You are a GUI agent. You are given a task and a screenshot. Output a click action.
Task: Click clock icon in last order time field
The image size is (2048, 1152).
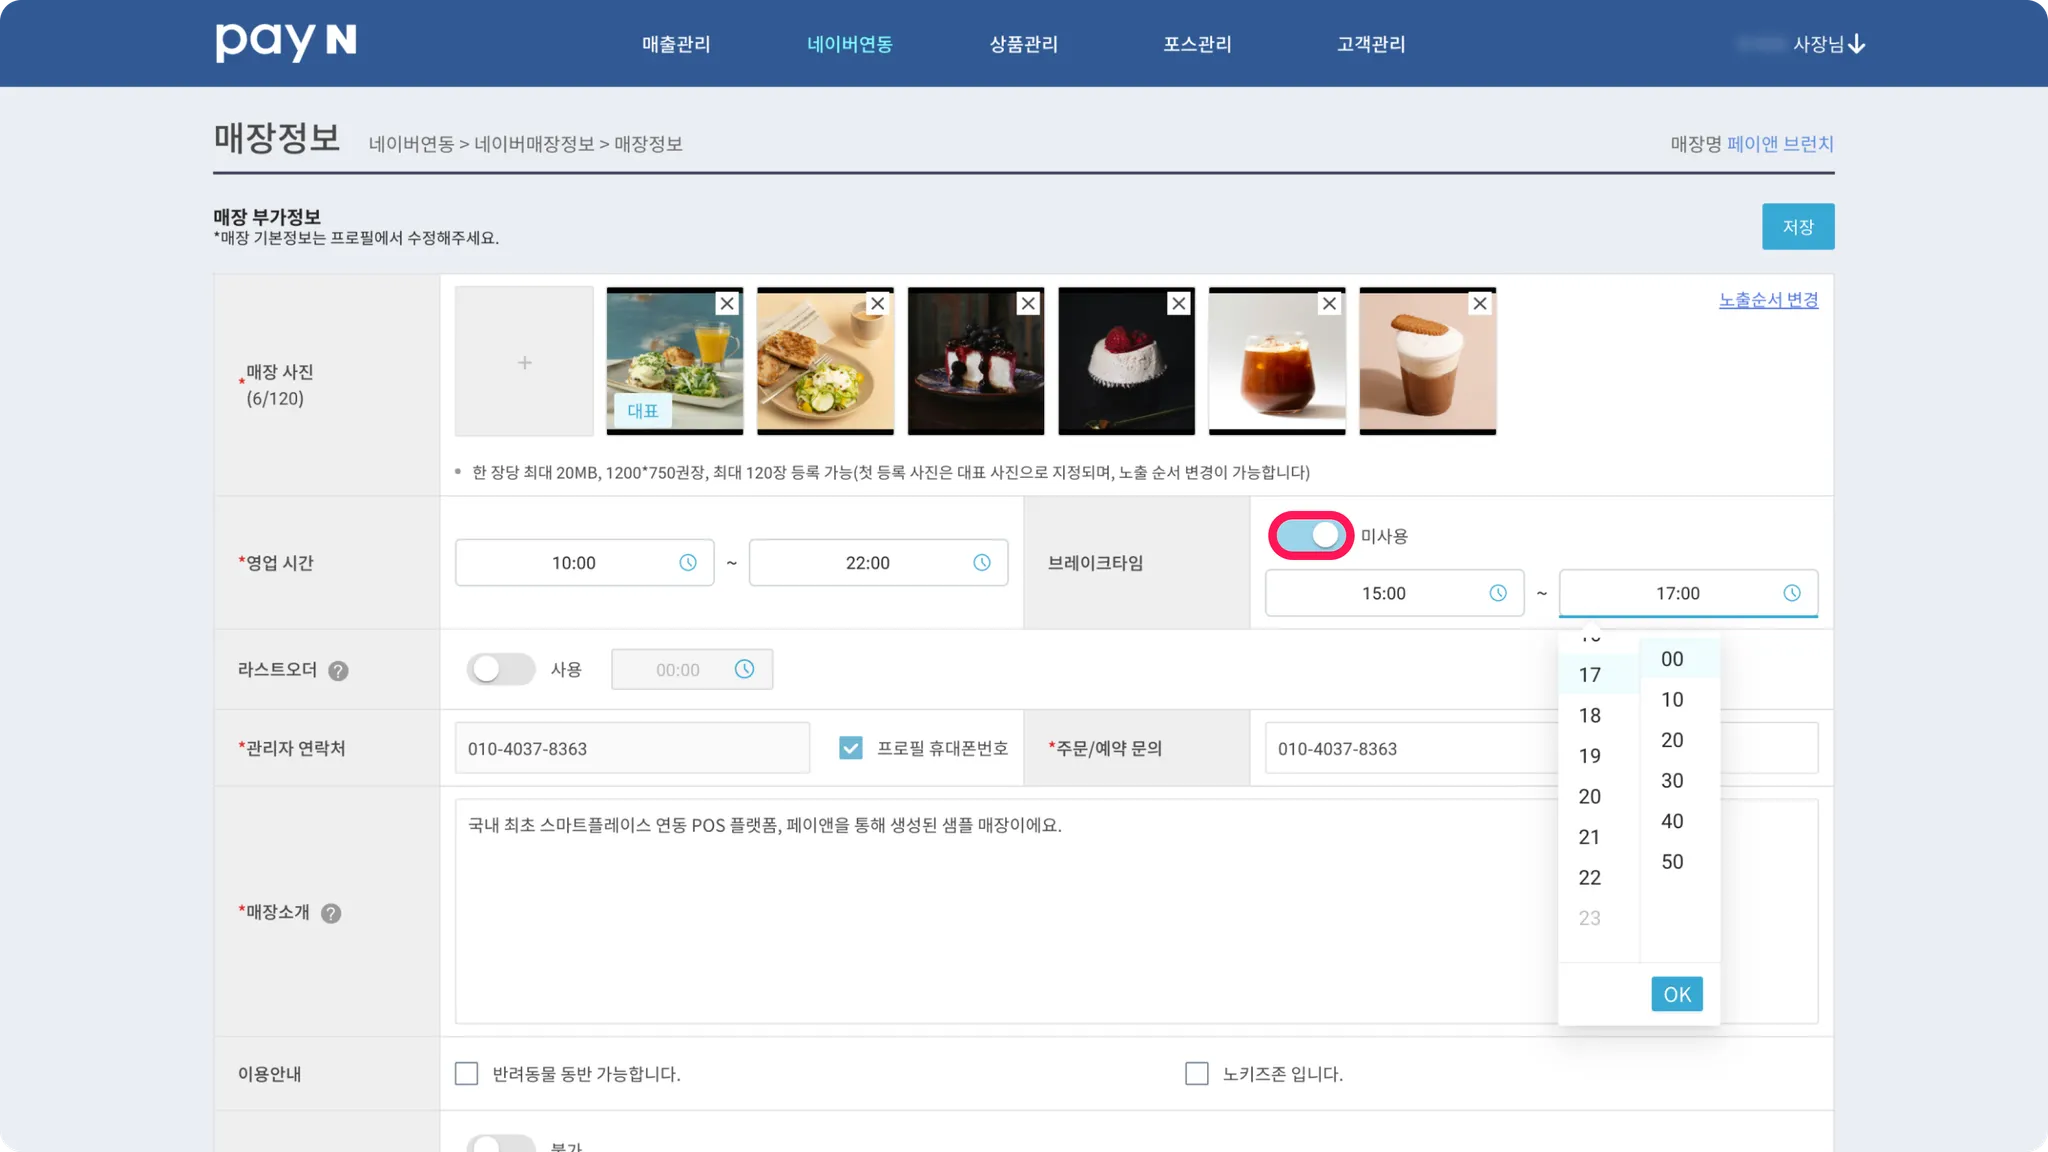coord(744,669)
